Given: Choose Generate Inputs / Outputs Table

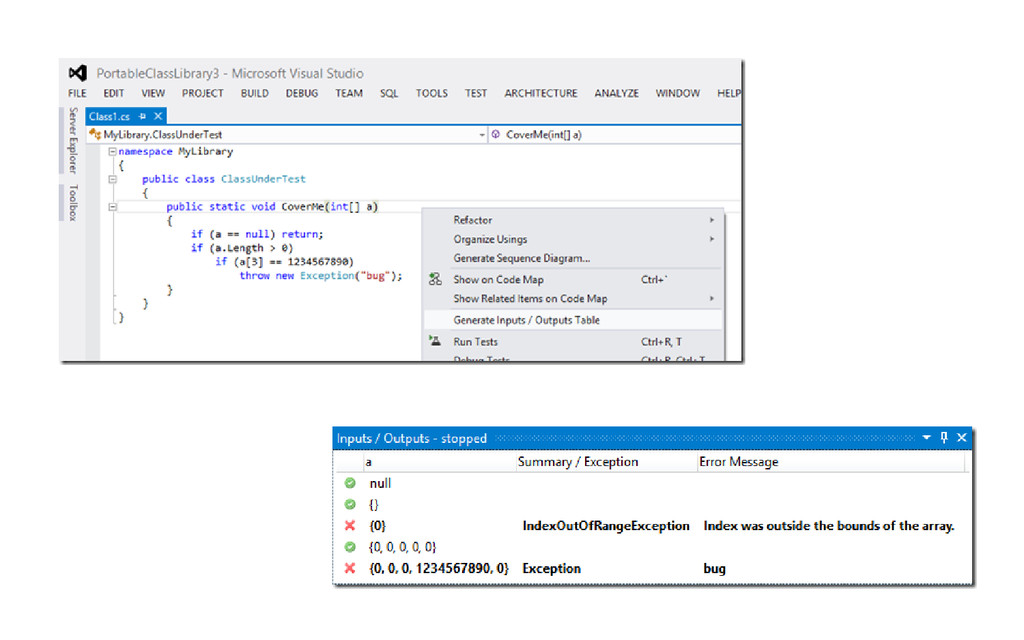Looking at the screenshot, I should coord(573,320).
